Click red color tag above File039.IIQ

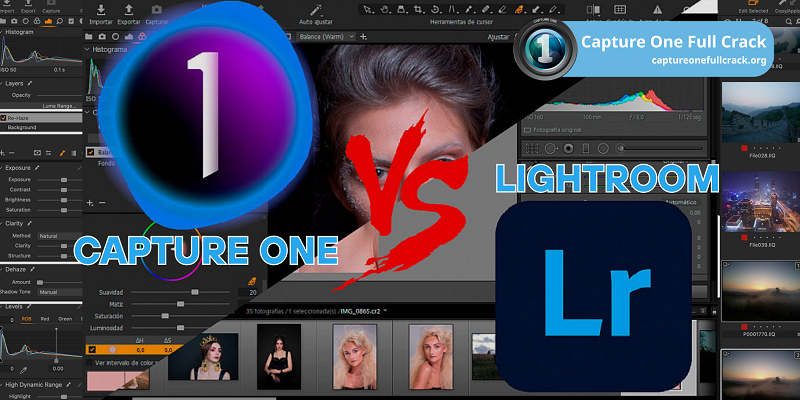click(744, 237)
